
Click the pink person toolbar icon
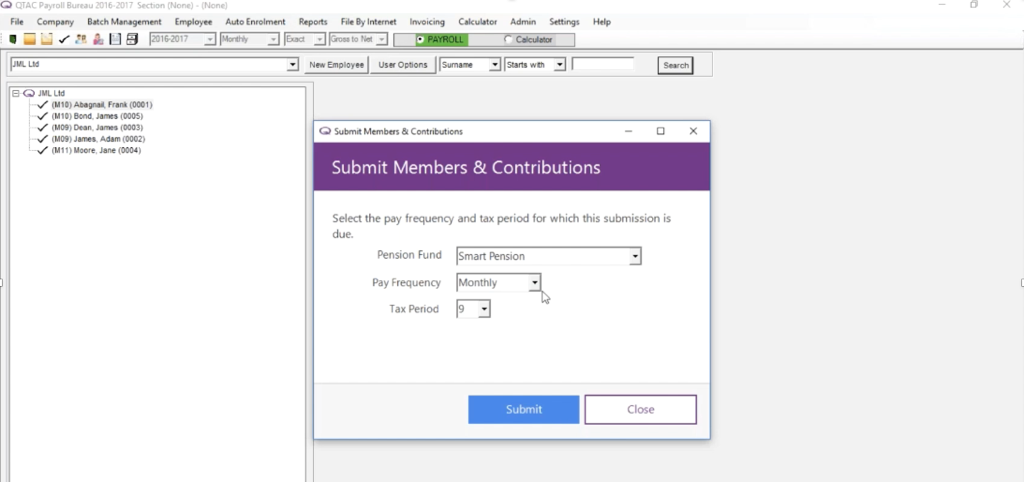click(98, 39)
